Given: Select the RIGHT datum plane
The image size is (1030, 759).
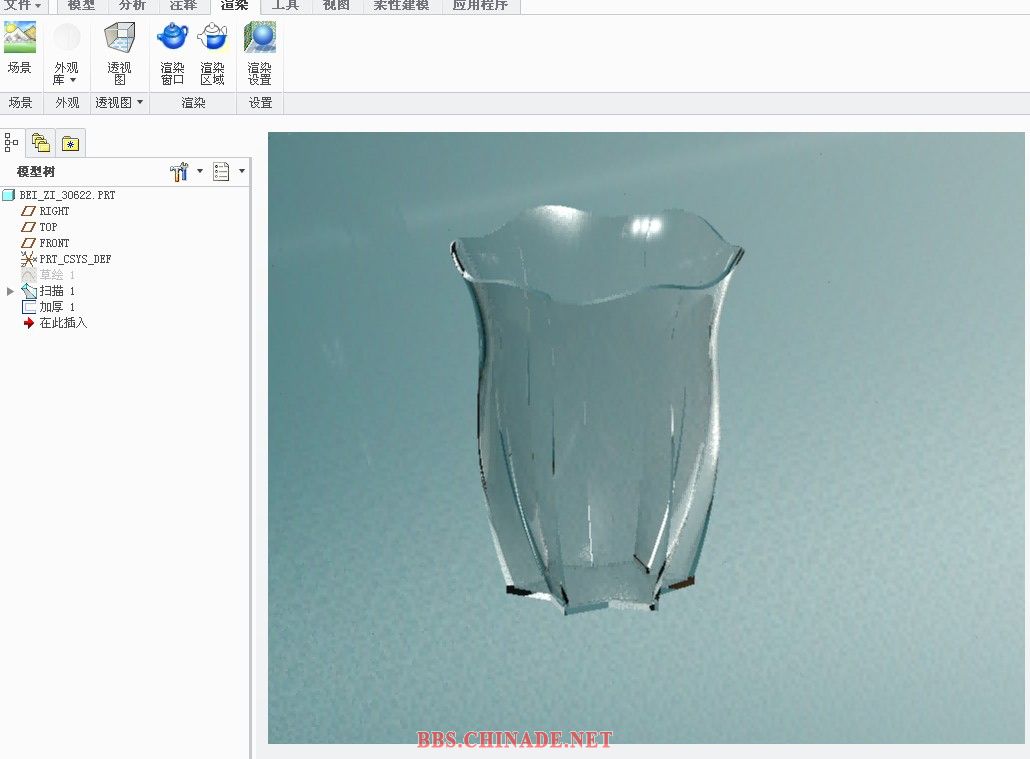Looking at the screenshot, I should tap(54, 211).
